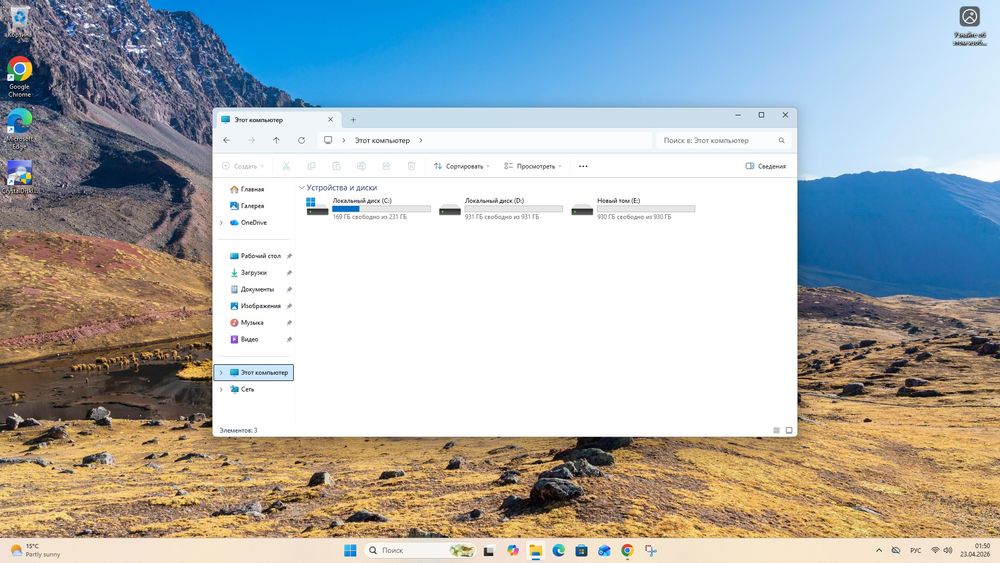Open Microsoft Store from the taskbar

(581, 550)
